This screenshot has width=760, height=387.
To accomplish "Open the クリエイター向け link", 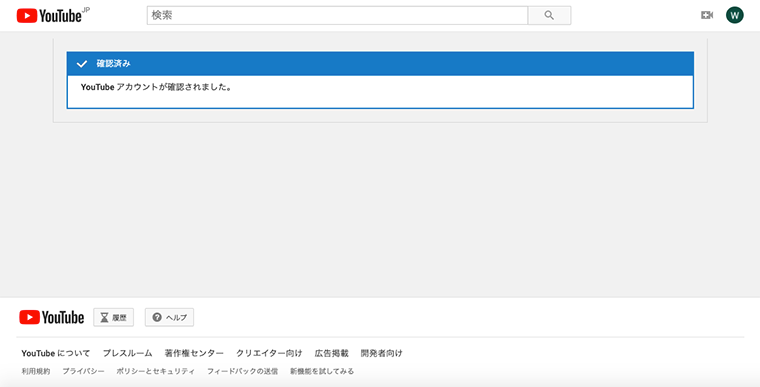I will [x=269, y=353].
